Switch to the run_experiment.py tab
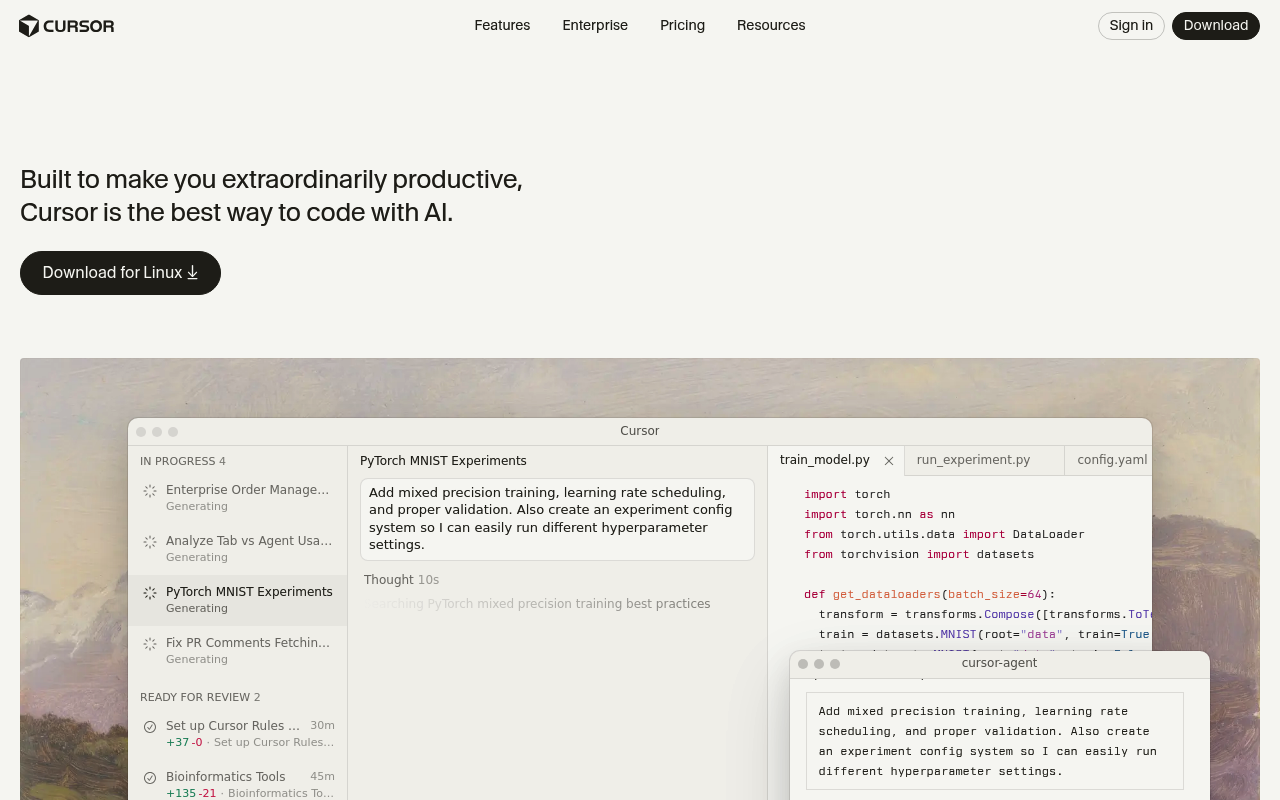 coord(973,460)
